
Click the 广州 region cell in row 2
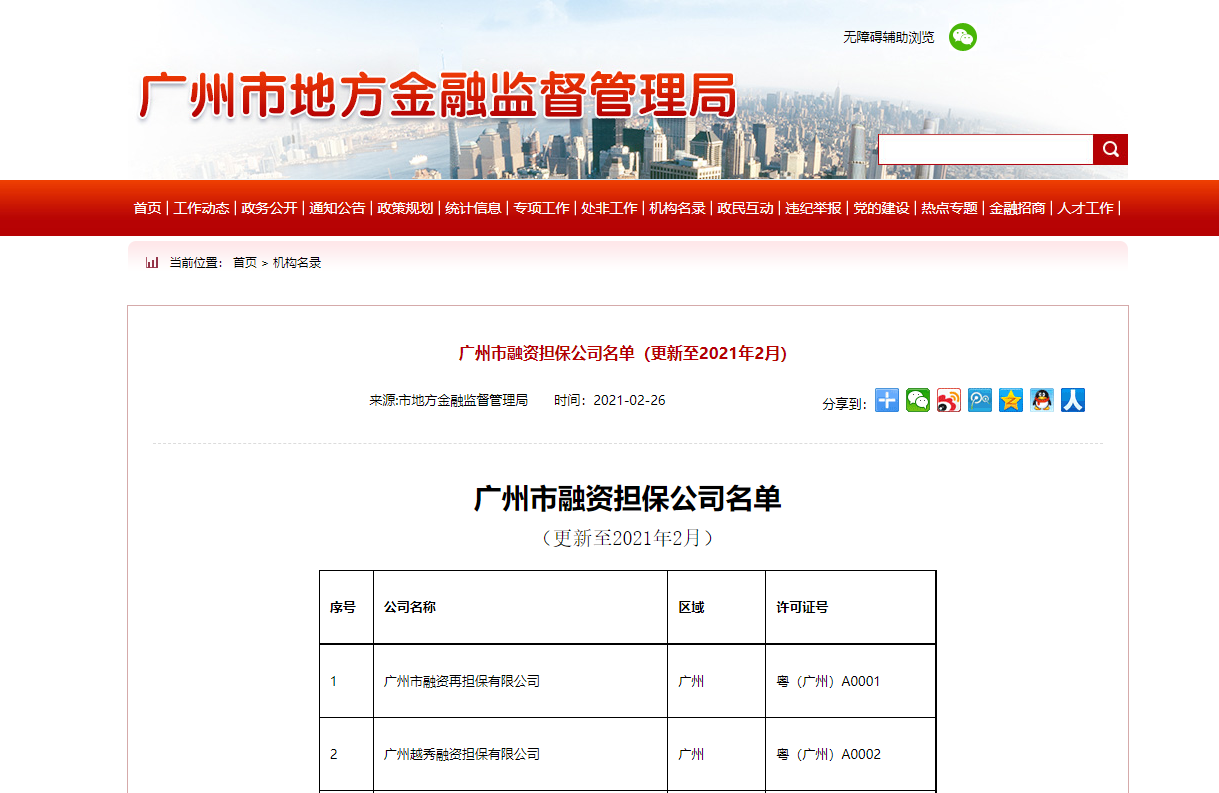(691, 754)
